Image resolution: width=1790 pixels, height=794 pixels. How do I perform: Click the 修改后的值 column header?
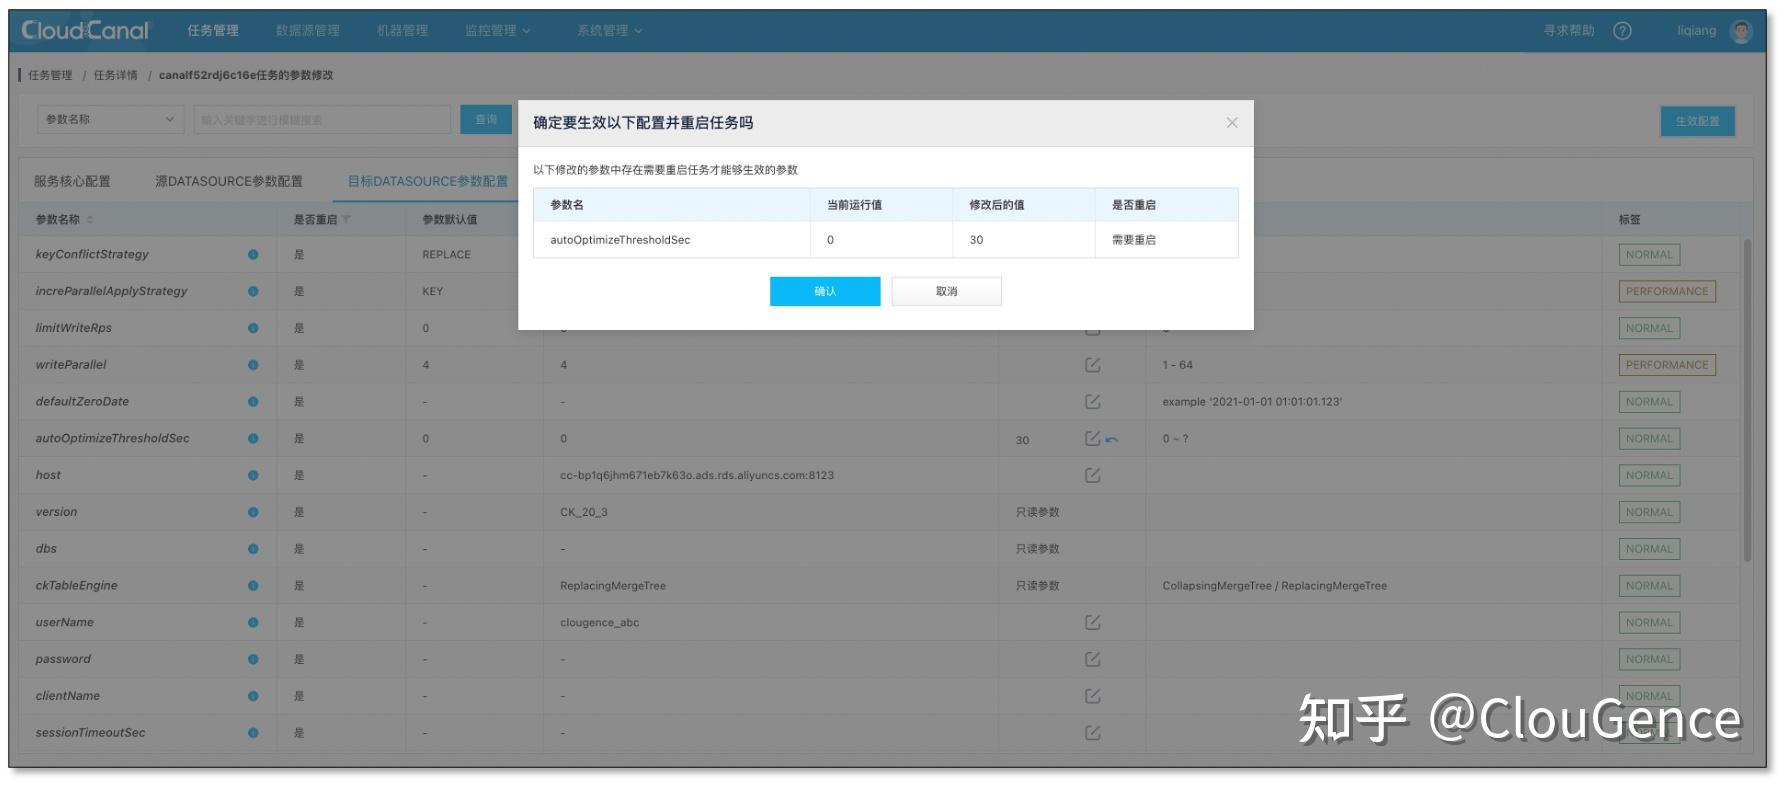point(997,205)
